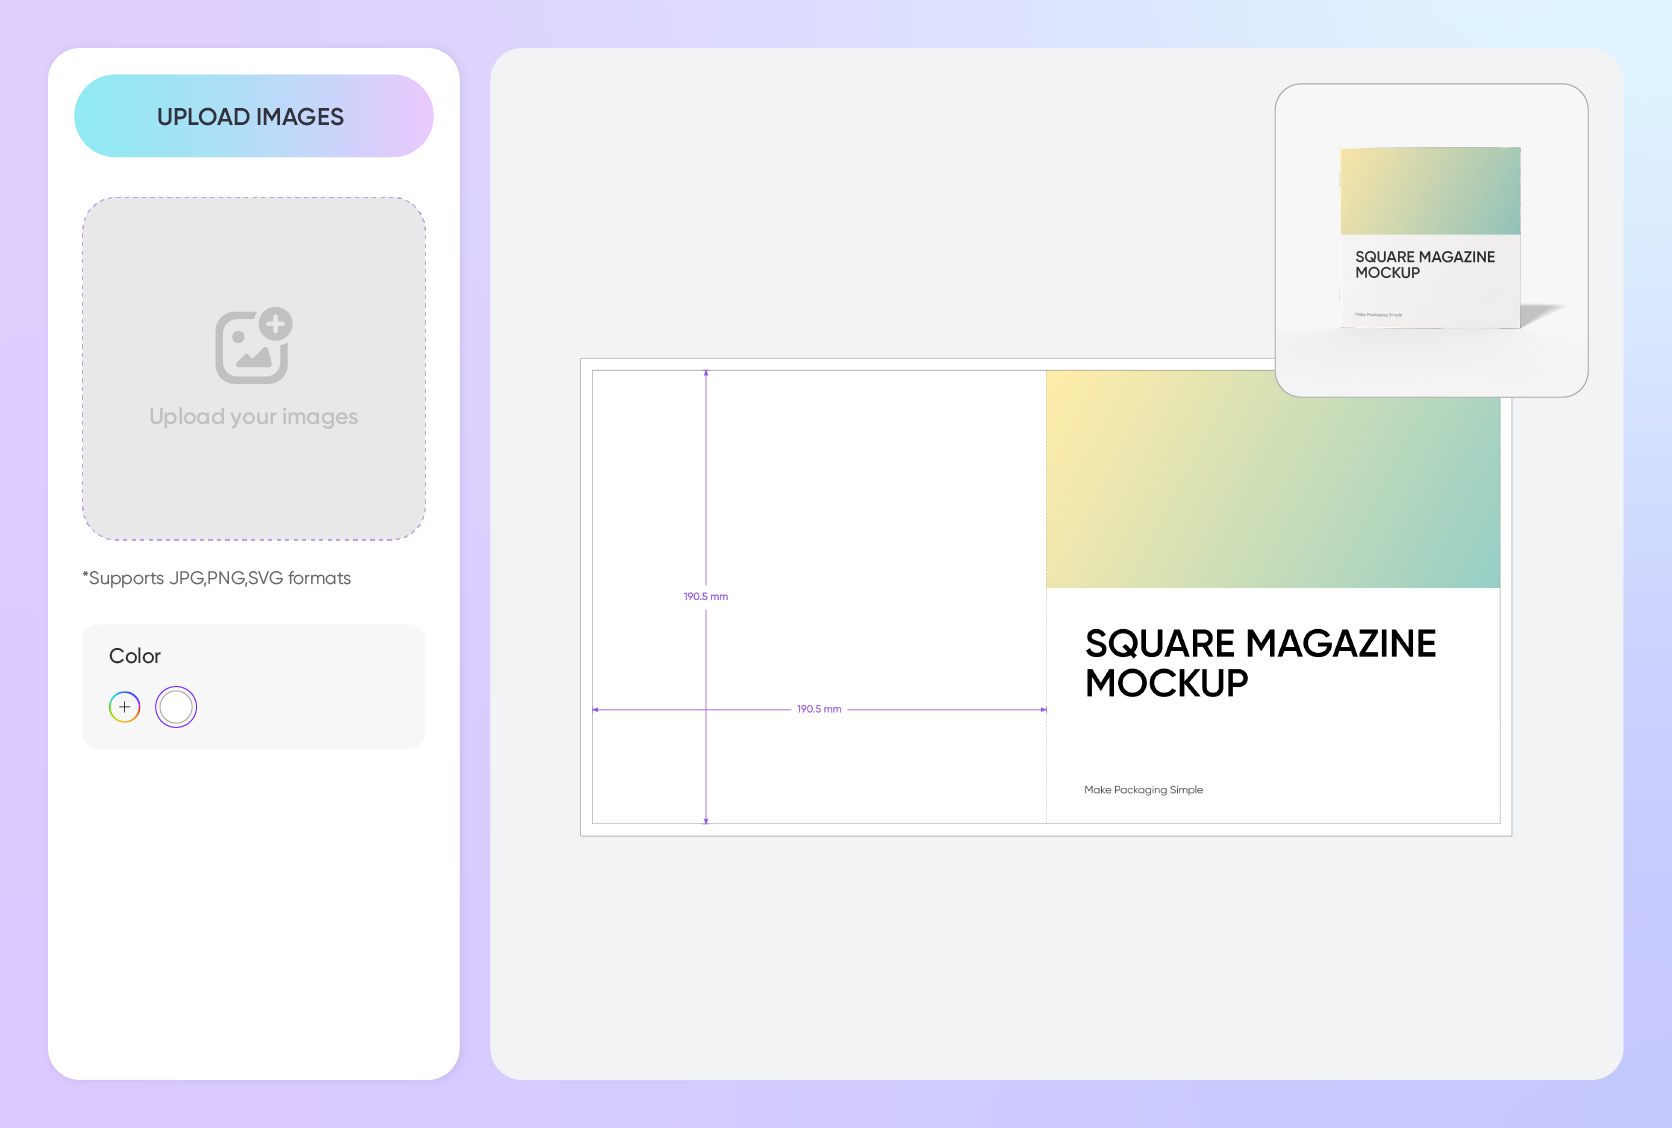Click the horizontal 190.5 mm dimension label

pyautogui.click(x=819, y=709)
